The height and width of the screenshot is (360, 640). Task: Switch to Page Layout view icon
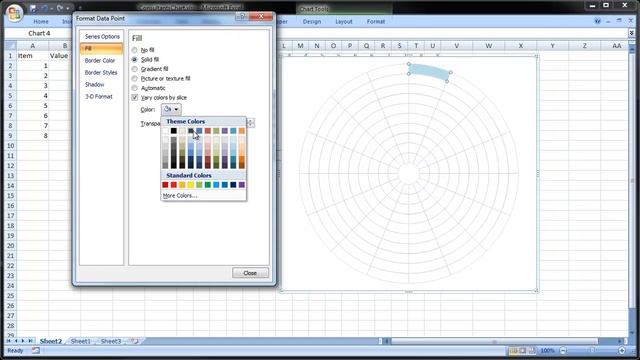(522, 351)
